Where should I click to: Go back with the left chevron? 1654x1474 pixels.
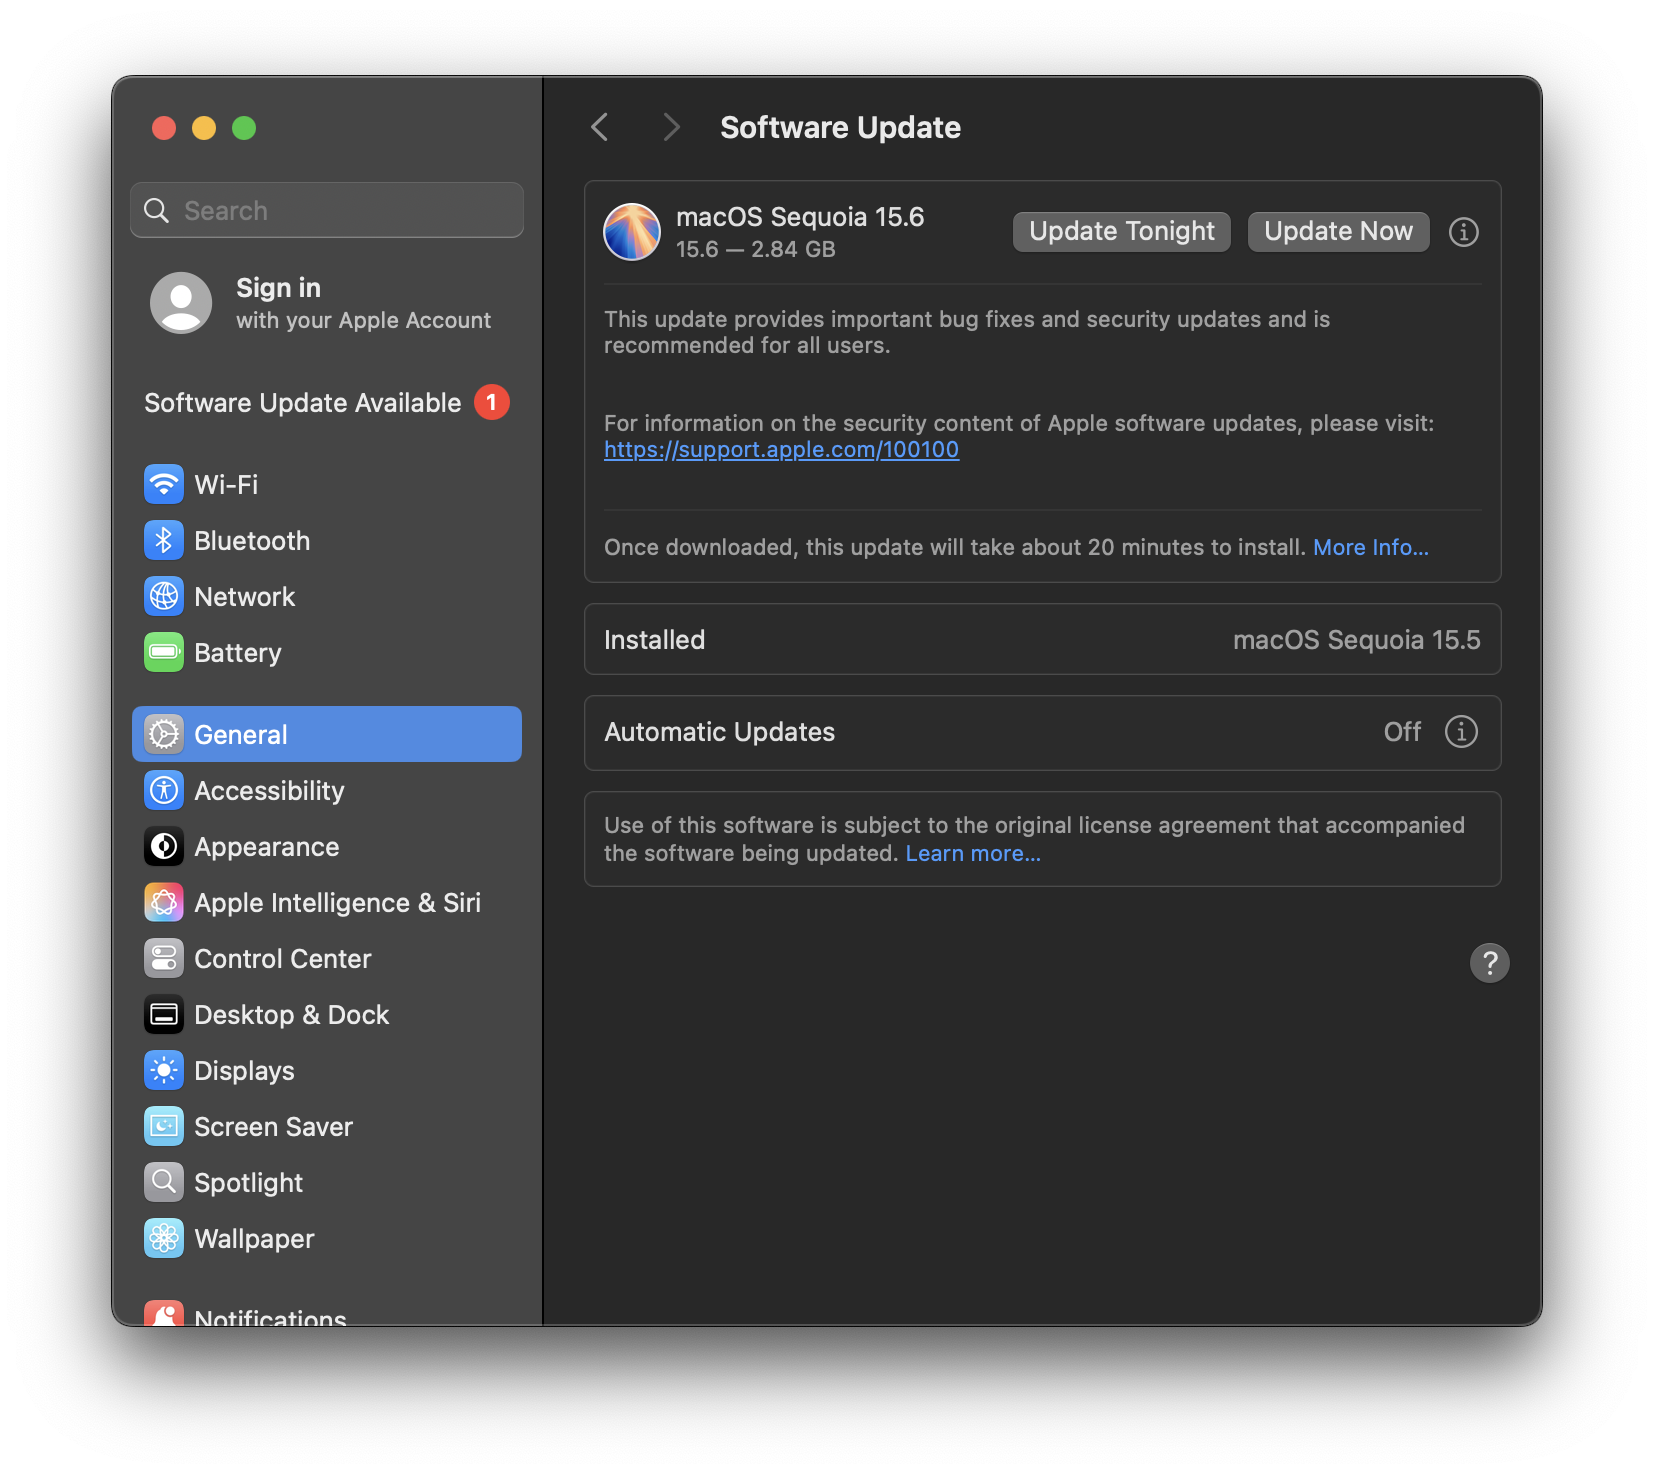coord(600,127)
